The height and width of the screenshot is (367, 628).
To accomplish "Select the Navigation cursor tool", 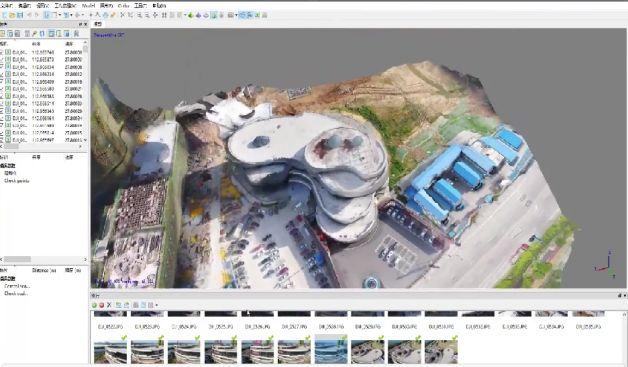I will 46,15.
